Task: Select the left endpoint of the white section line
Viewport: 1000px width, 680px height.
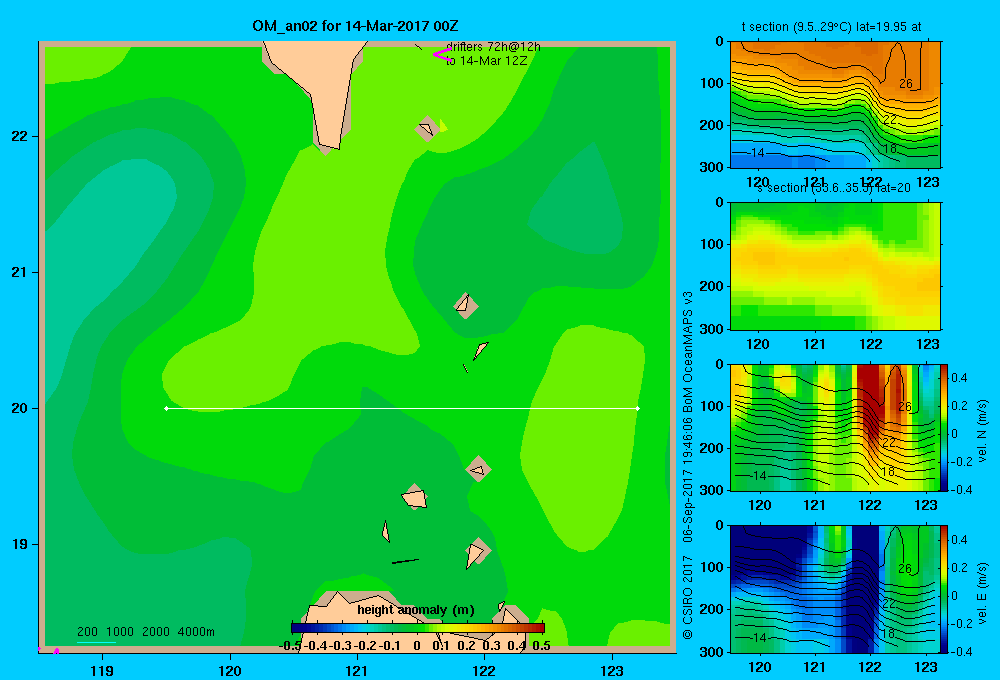Action: (x=166, y=408)
